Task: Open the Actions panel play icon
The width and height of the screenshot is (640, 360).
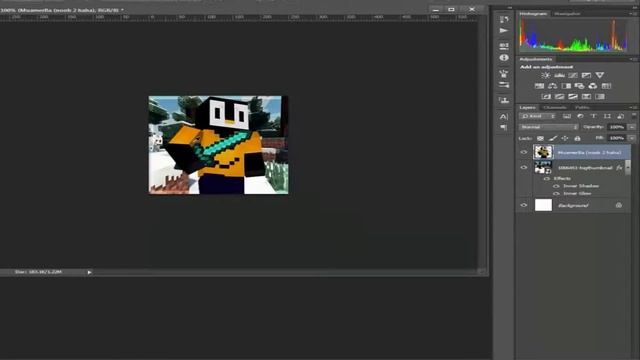Action: [x=504, y=31]
